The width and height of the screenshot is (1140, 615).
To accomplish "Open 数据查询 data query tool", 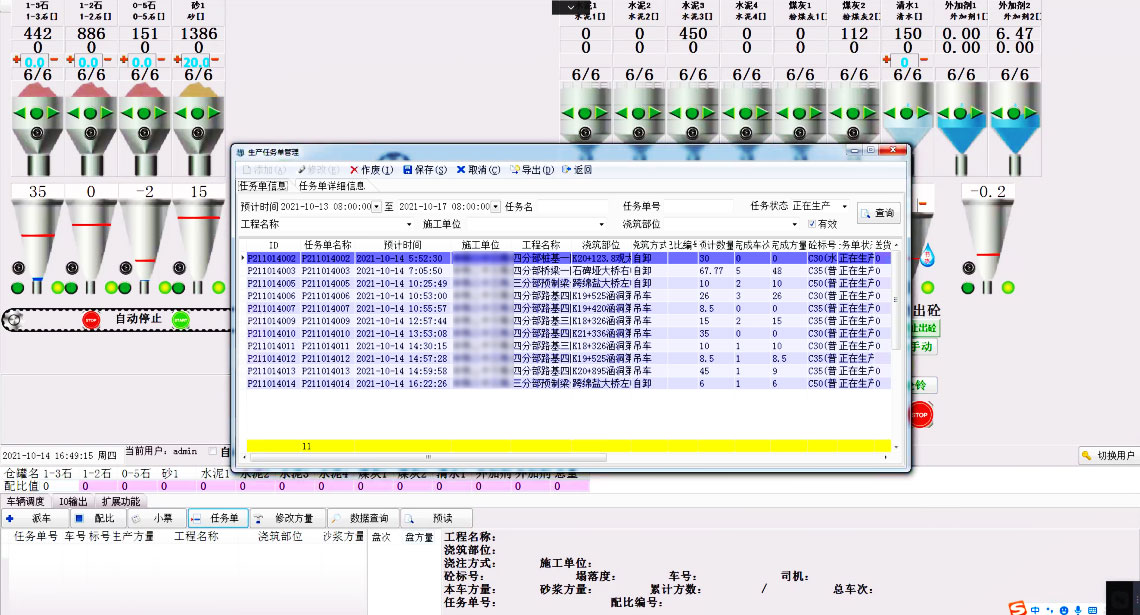I will coord(362,519).
